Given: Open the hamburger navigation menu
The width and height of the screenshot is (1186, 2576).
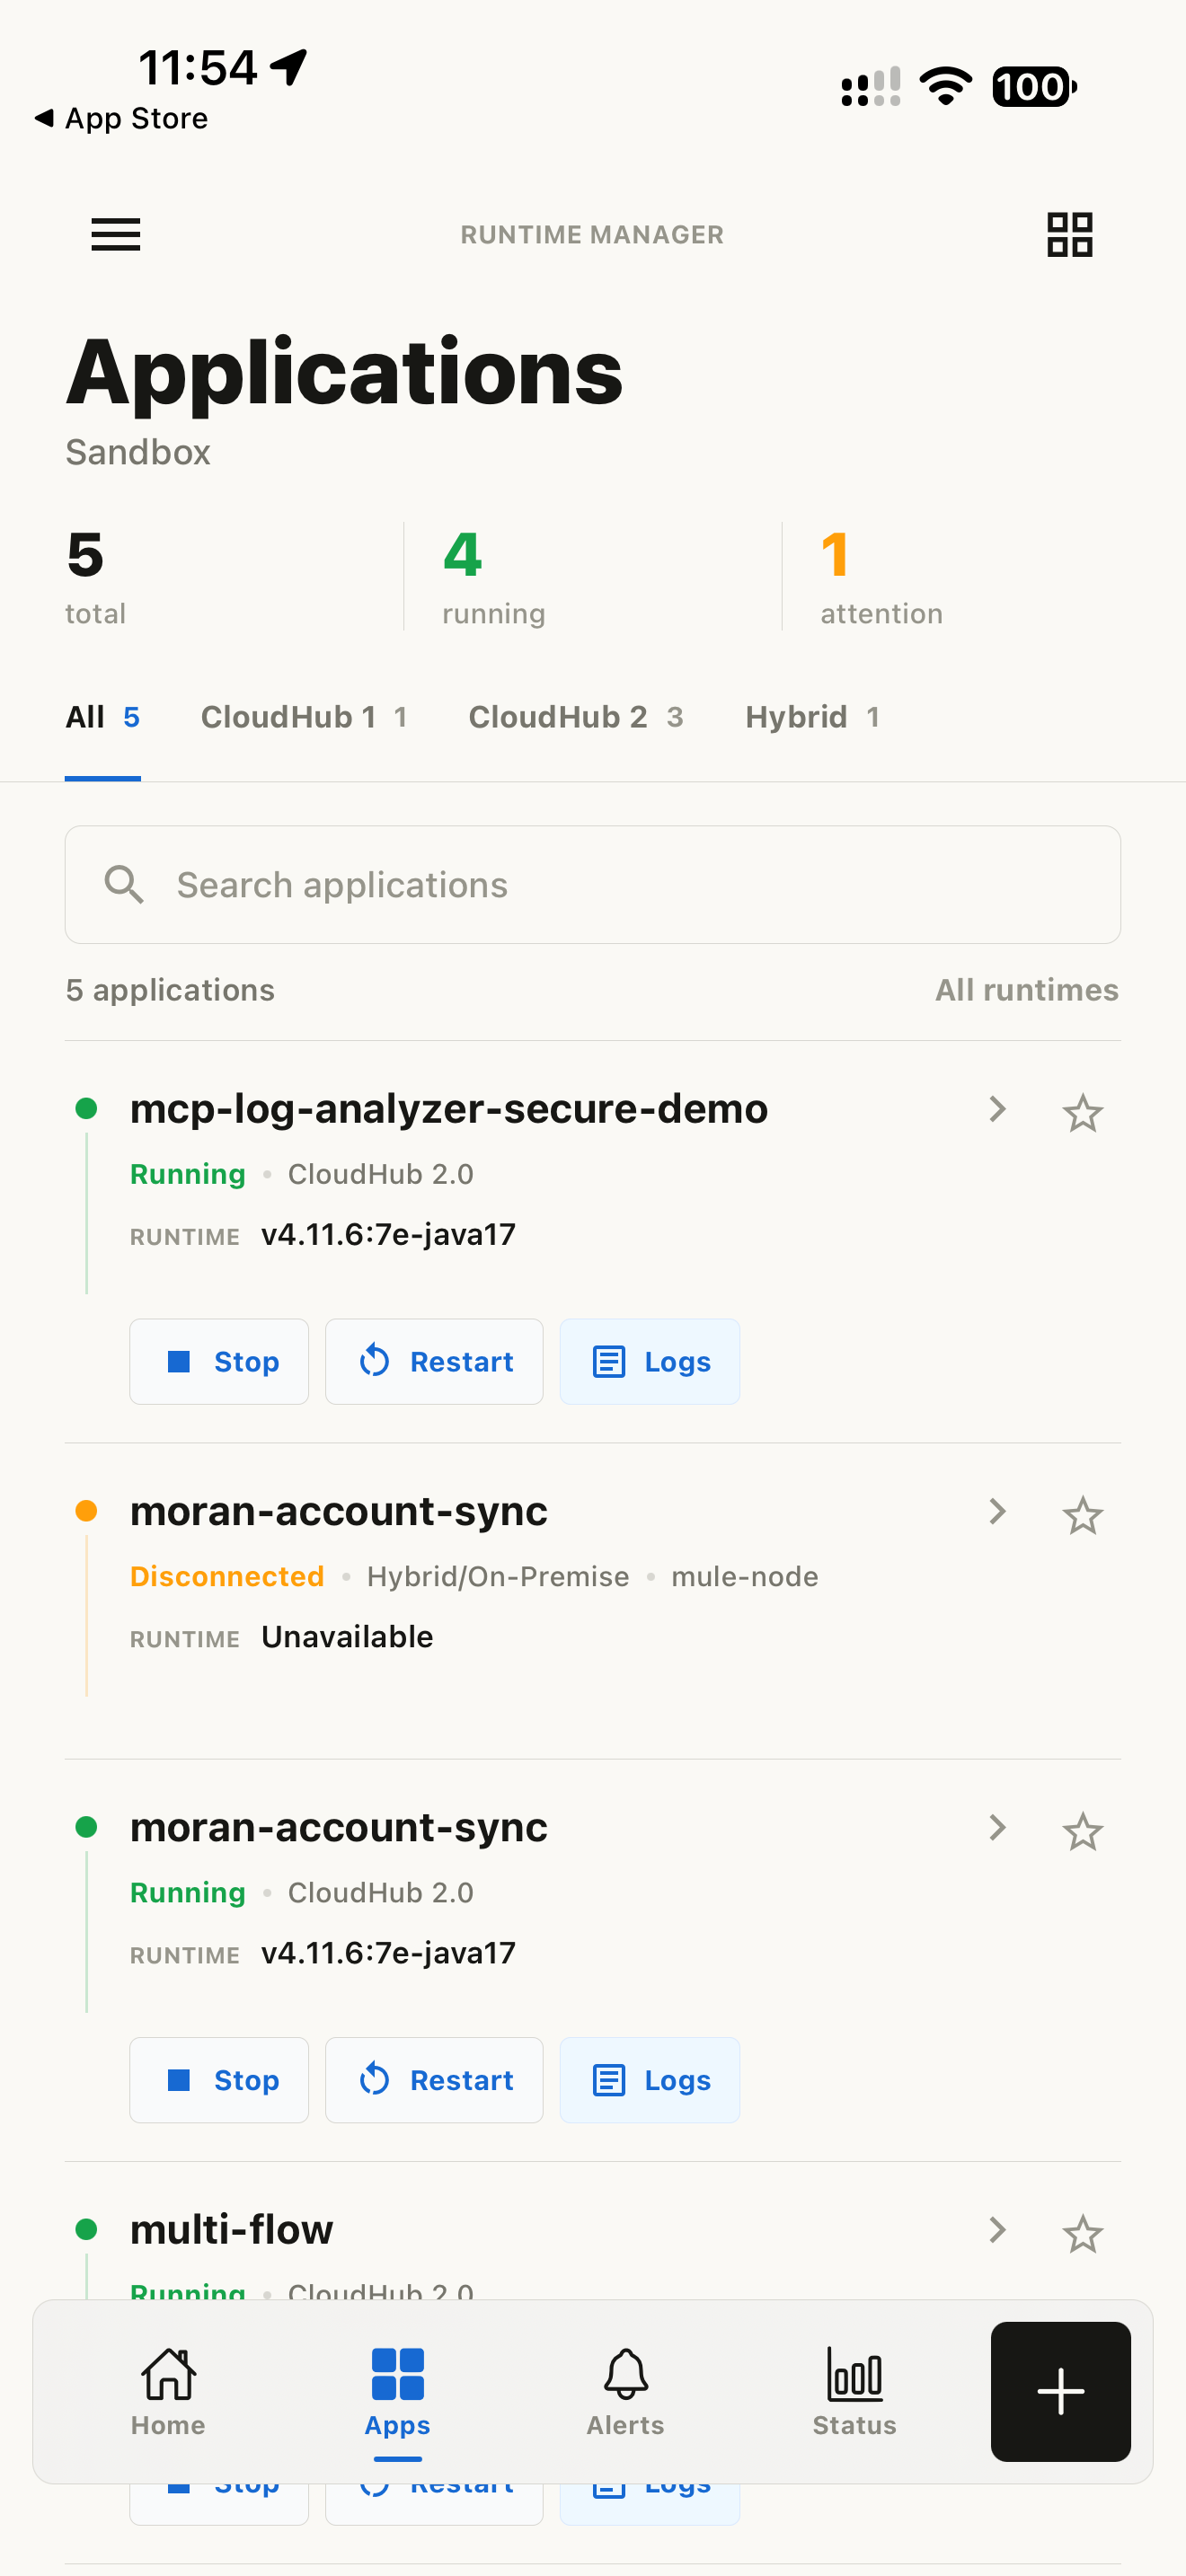Looking at the screenshot, I should coord(116,235).
